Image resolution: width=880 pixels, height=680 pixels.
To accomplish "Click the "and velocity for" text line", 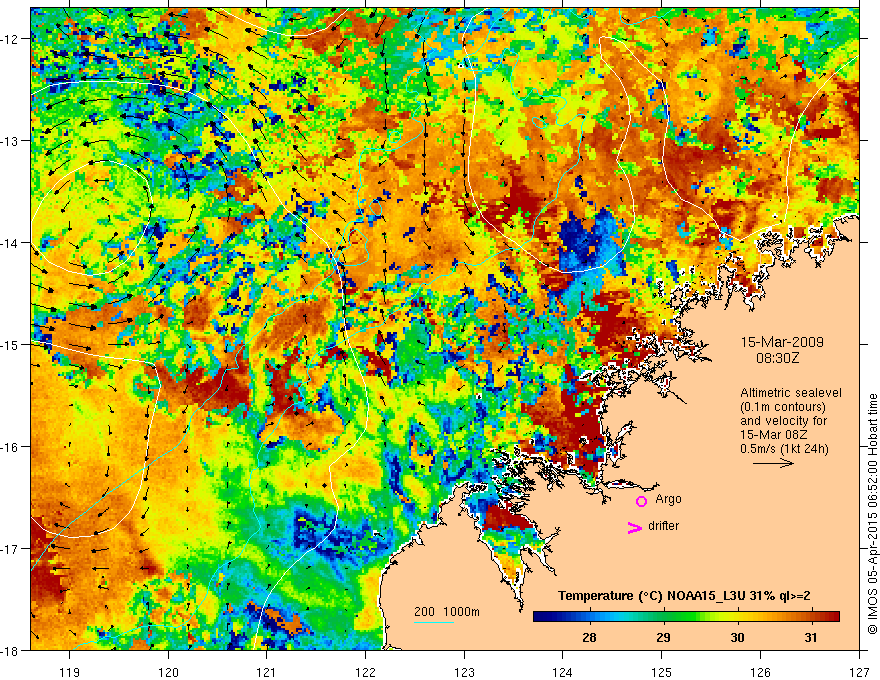I will tap(783, 421).
